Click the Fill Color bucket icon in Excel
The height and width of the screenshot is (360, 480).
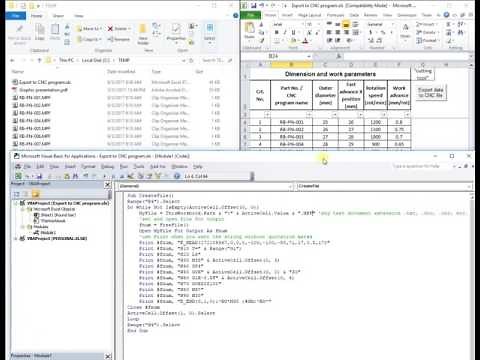click(x=293, y=40)
